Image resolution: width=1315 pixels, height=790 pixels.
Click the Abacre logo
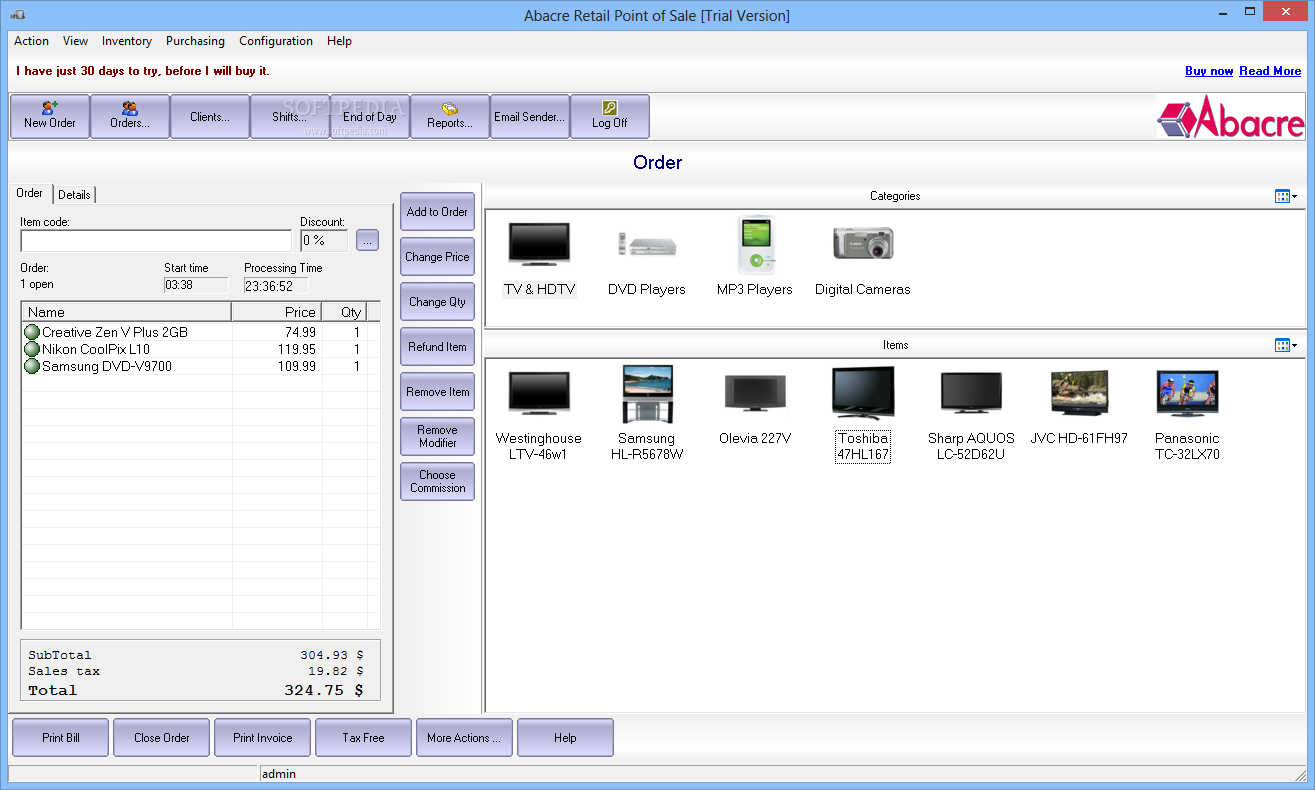[x=1230, y=116]
